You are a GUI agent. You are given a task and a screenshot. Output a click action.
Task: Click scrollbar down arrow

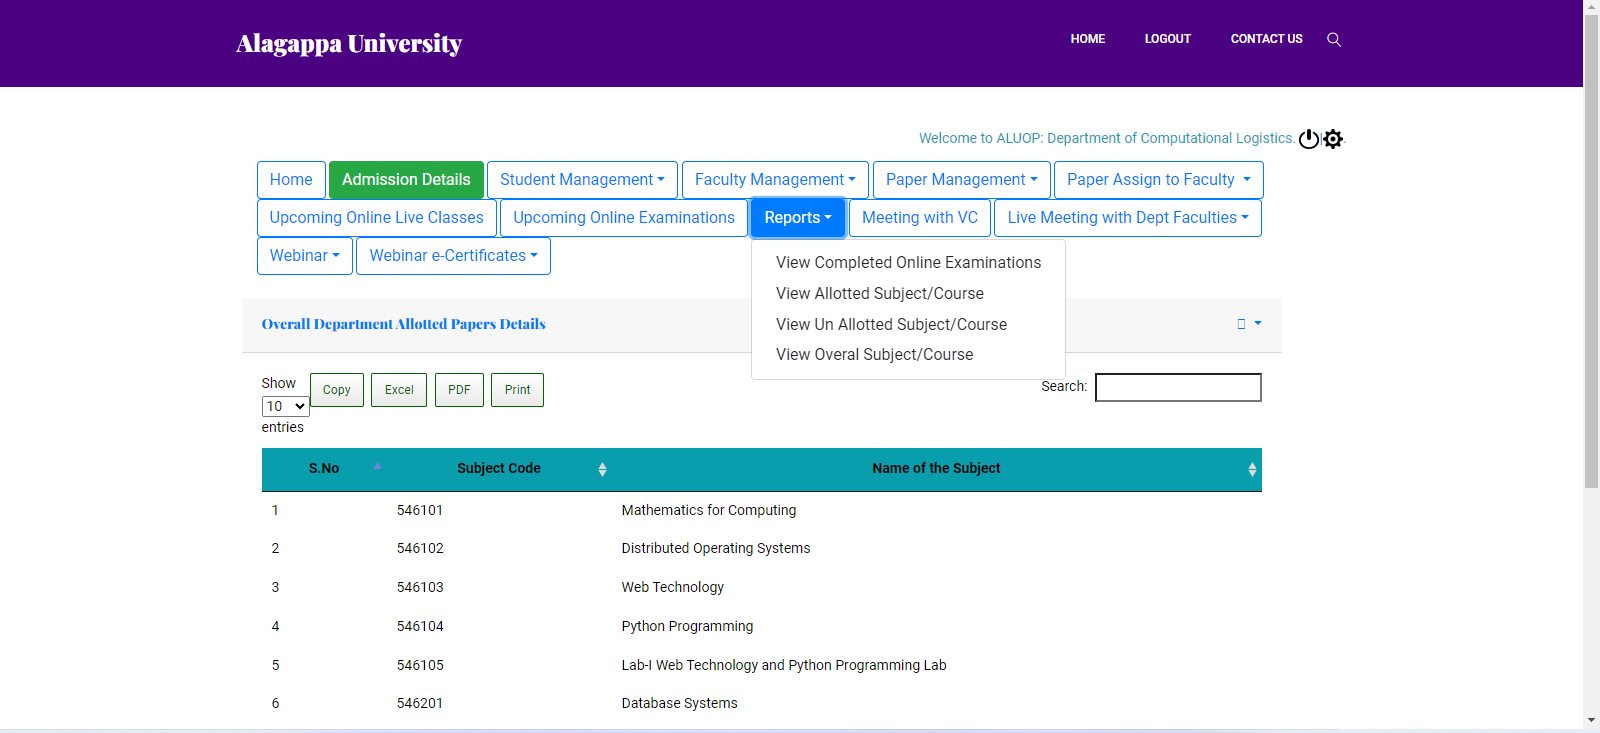(x=1591, y=720)
